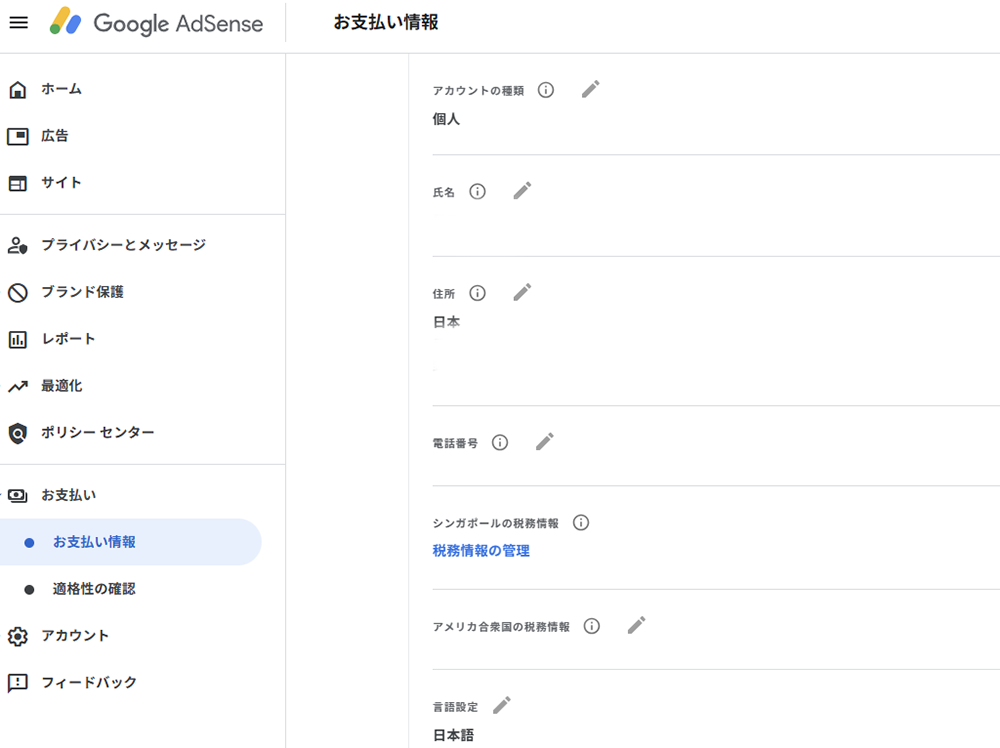Go to ホーム in the sidebar

click(x=60, y=89)
